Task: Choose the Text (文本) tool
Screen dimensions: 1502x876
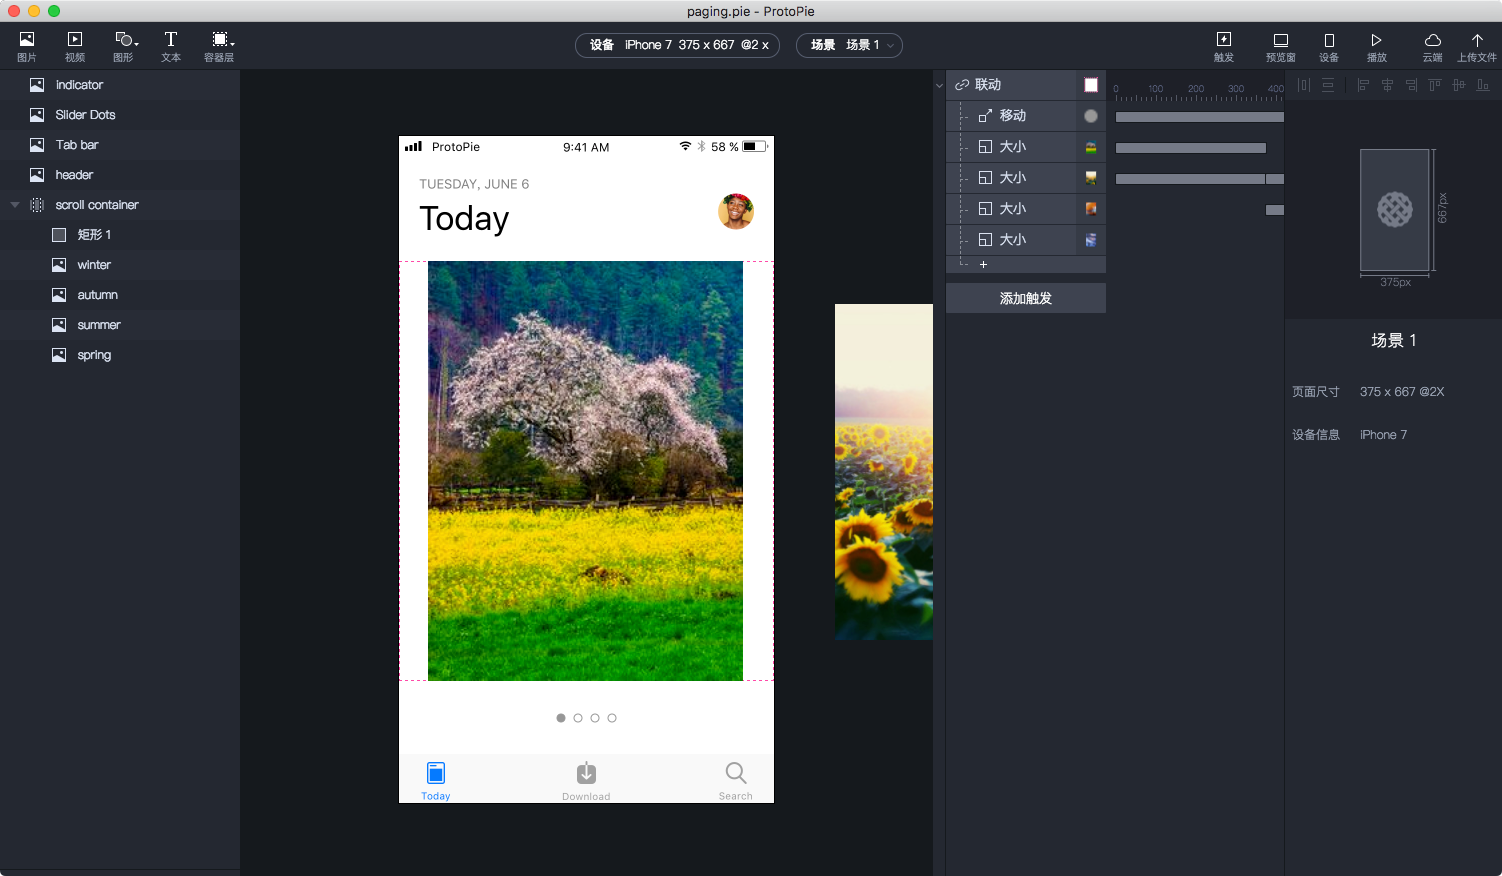Action: pyautogui.click(x=171, y=46)
